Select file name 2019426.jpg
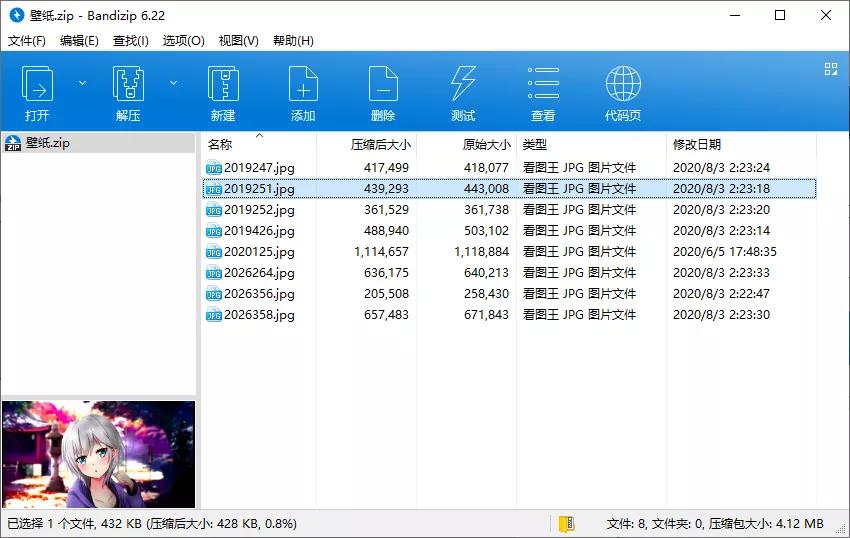This screenshot has height=538, width=850. click(259, 231)
